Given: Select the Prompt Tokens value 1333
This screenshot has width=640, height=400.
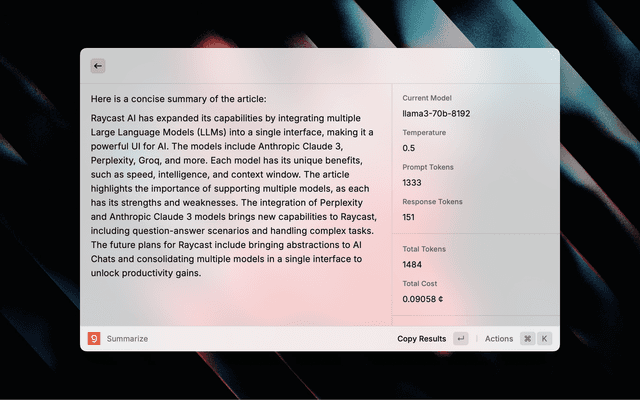Looking at the screenshot, I should [412, 182].
